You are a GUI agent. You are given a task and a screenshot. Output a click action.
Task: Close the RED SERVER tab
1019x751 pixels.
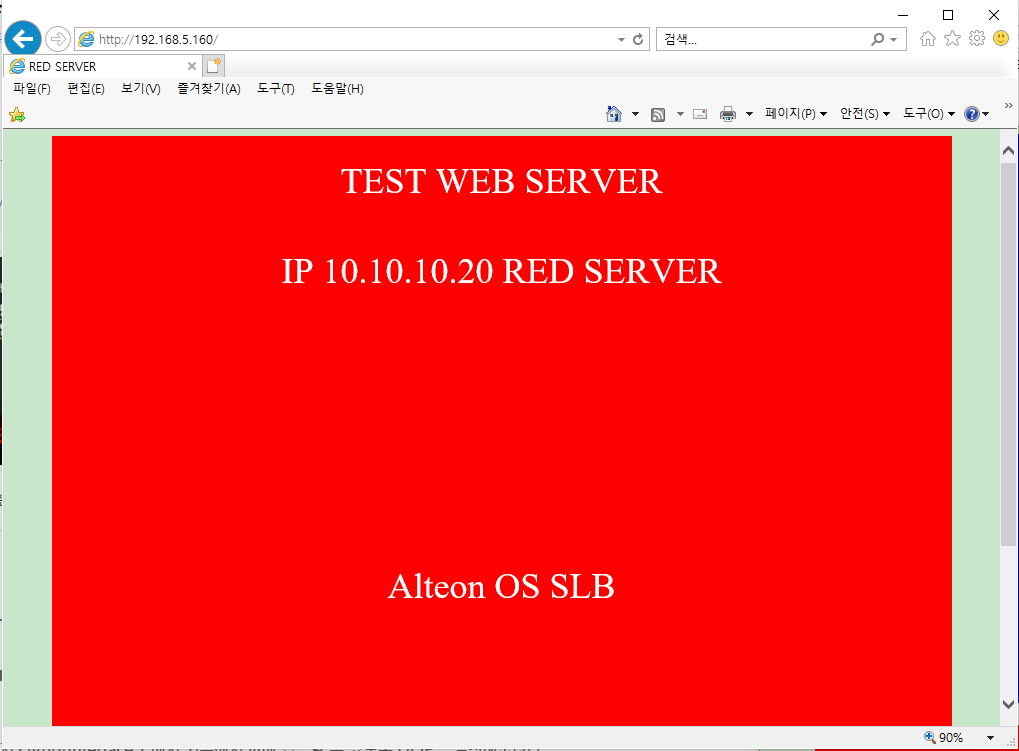point(192,66)
